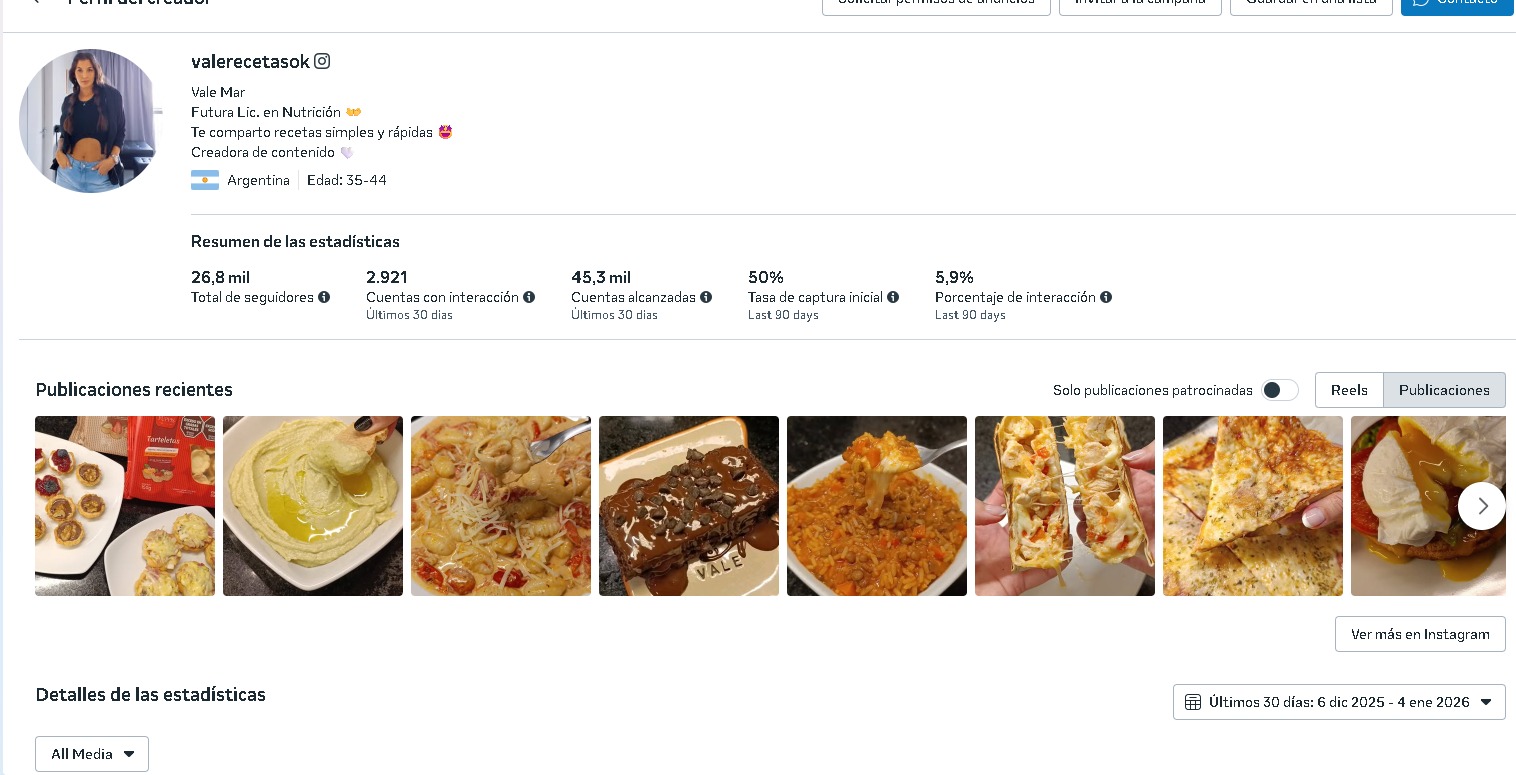1516x775 pixels.
Task: Toggle Solo publicaciones patrocinadas switch
Action: 1279,390
